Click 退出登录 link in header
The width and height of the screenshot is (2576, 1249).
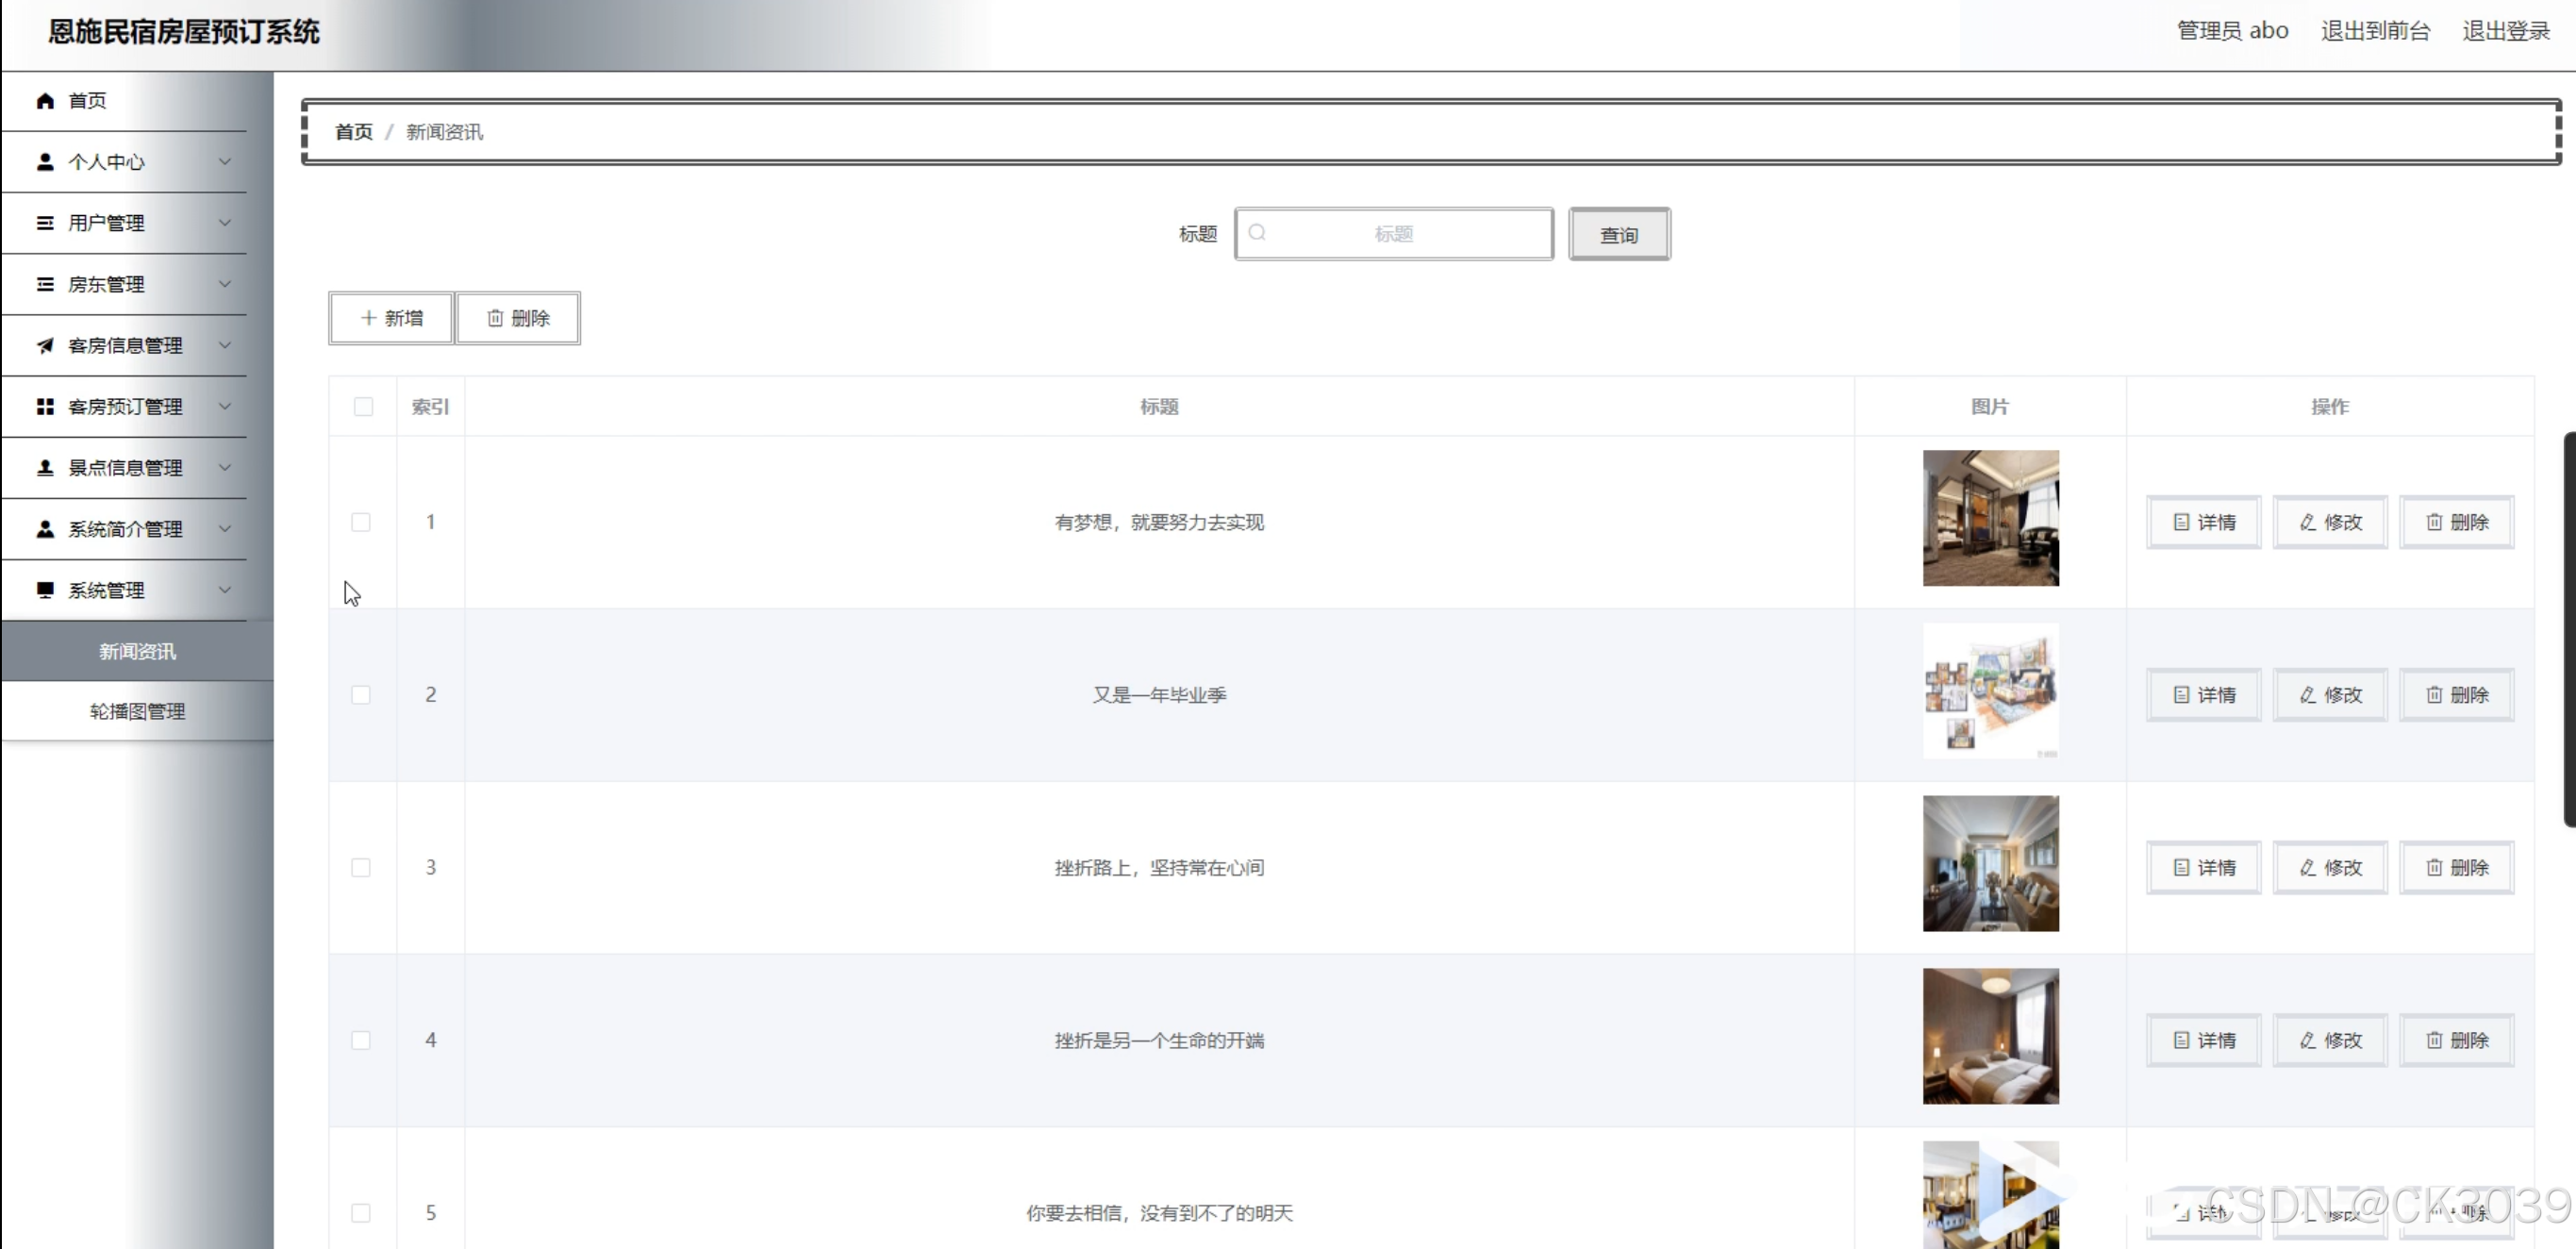coord(2505,31)
